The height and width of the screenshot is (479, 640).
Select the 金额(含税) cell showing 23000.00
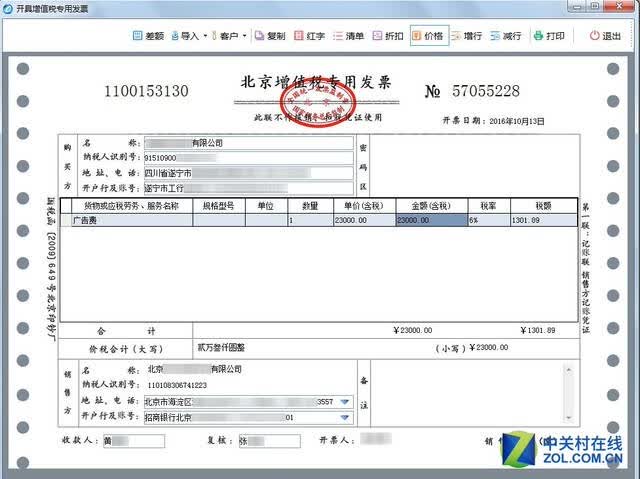pos(431,220)
